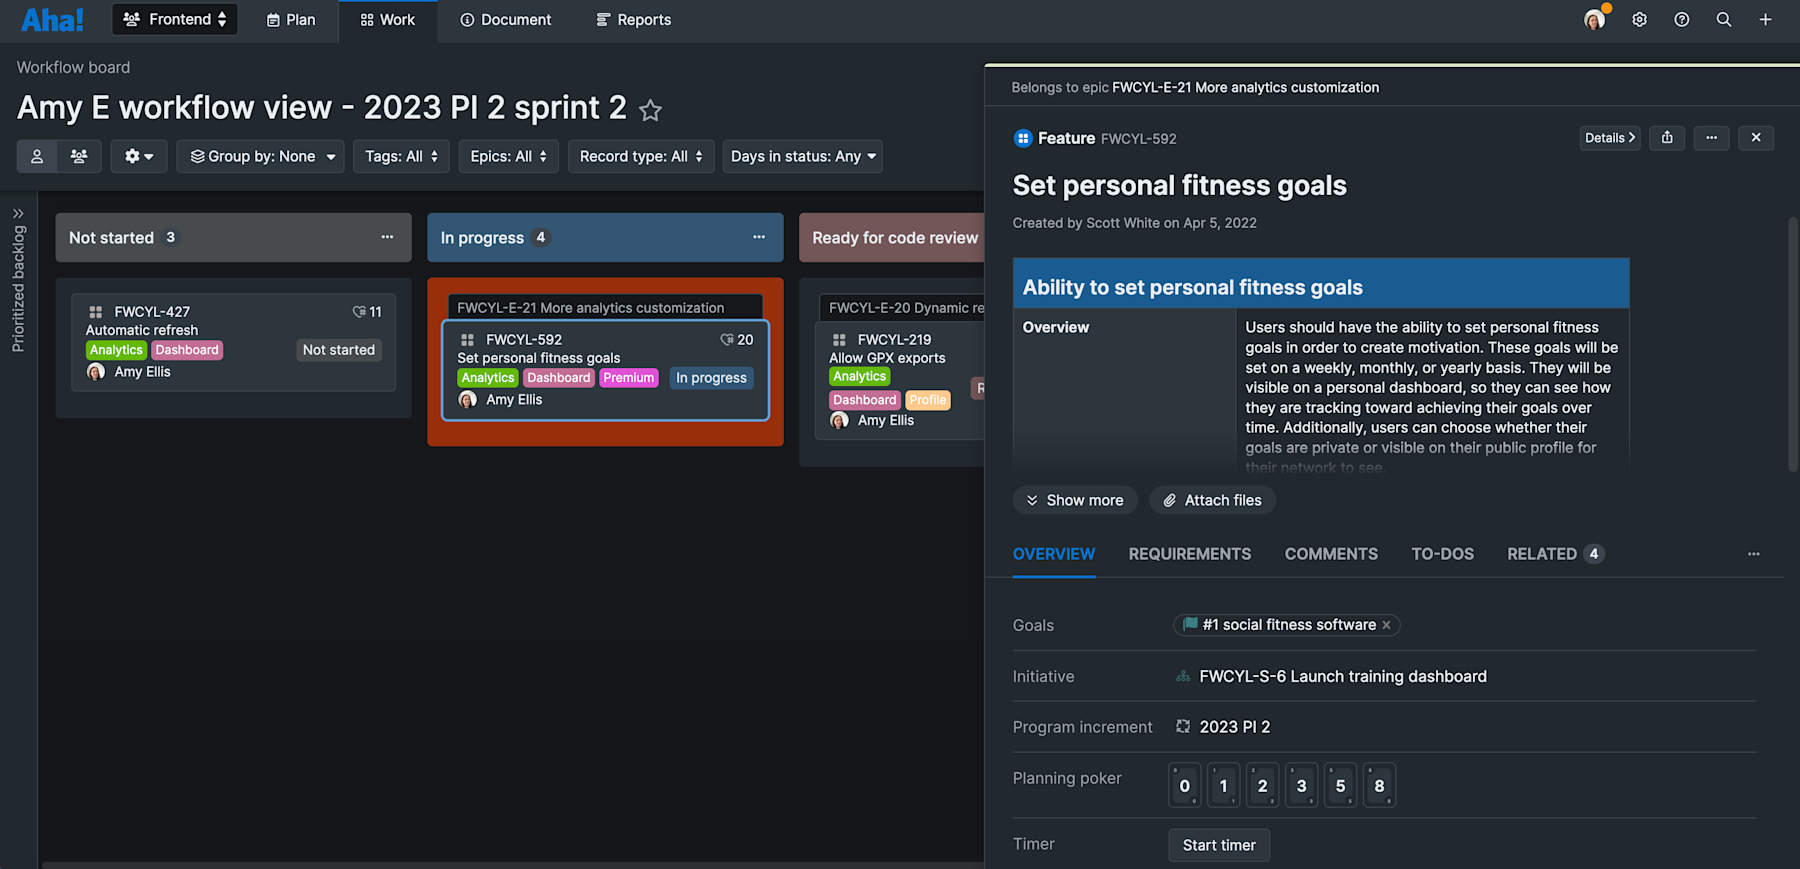Click the plus icon to create a new record
Viewport: 1800px width, 869px height.
pos(1766,19)
